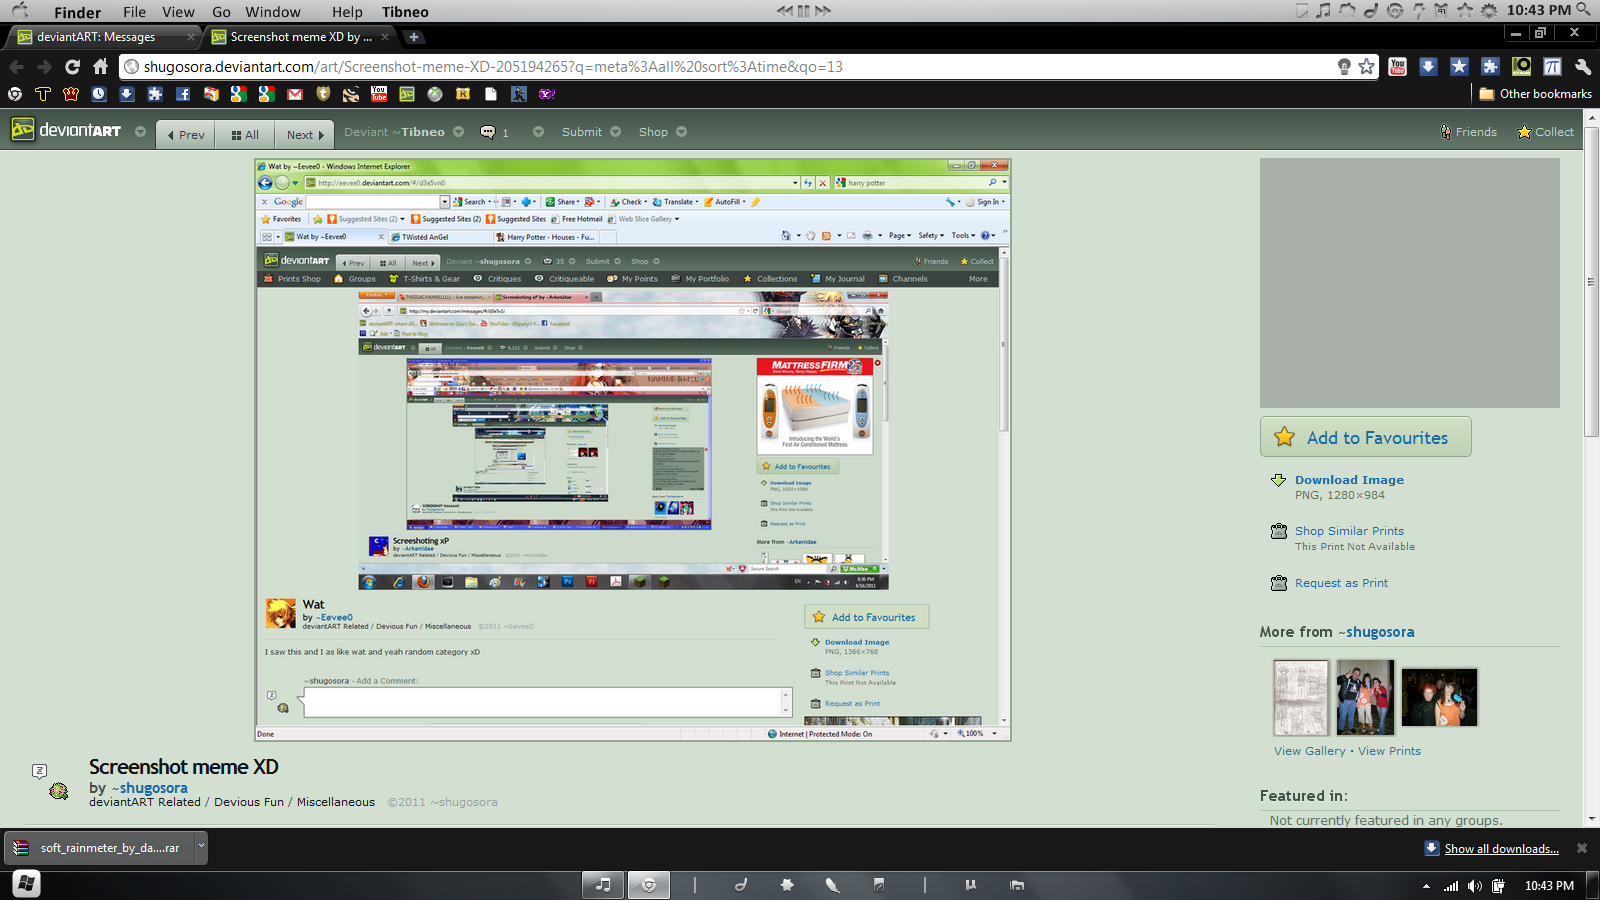Screen dimensions: 1600x900
Task: Click the puzzle piece extension icon in toolbar
Action: (x=1490, y=67)
